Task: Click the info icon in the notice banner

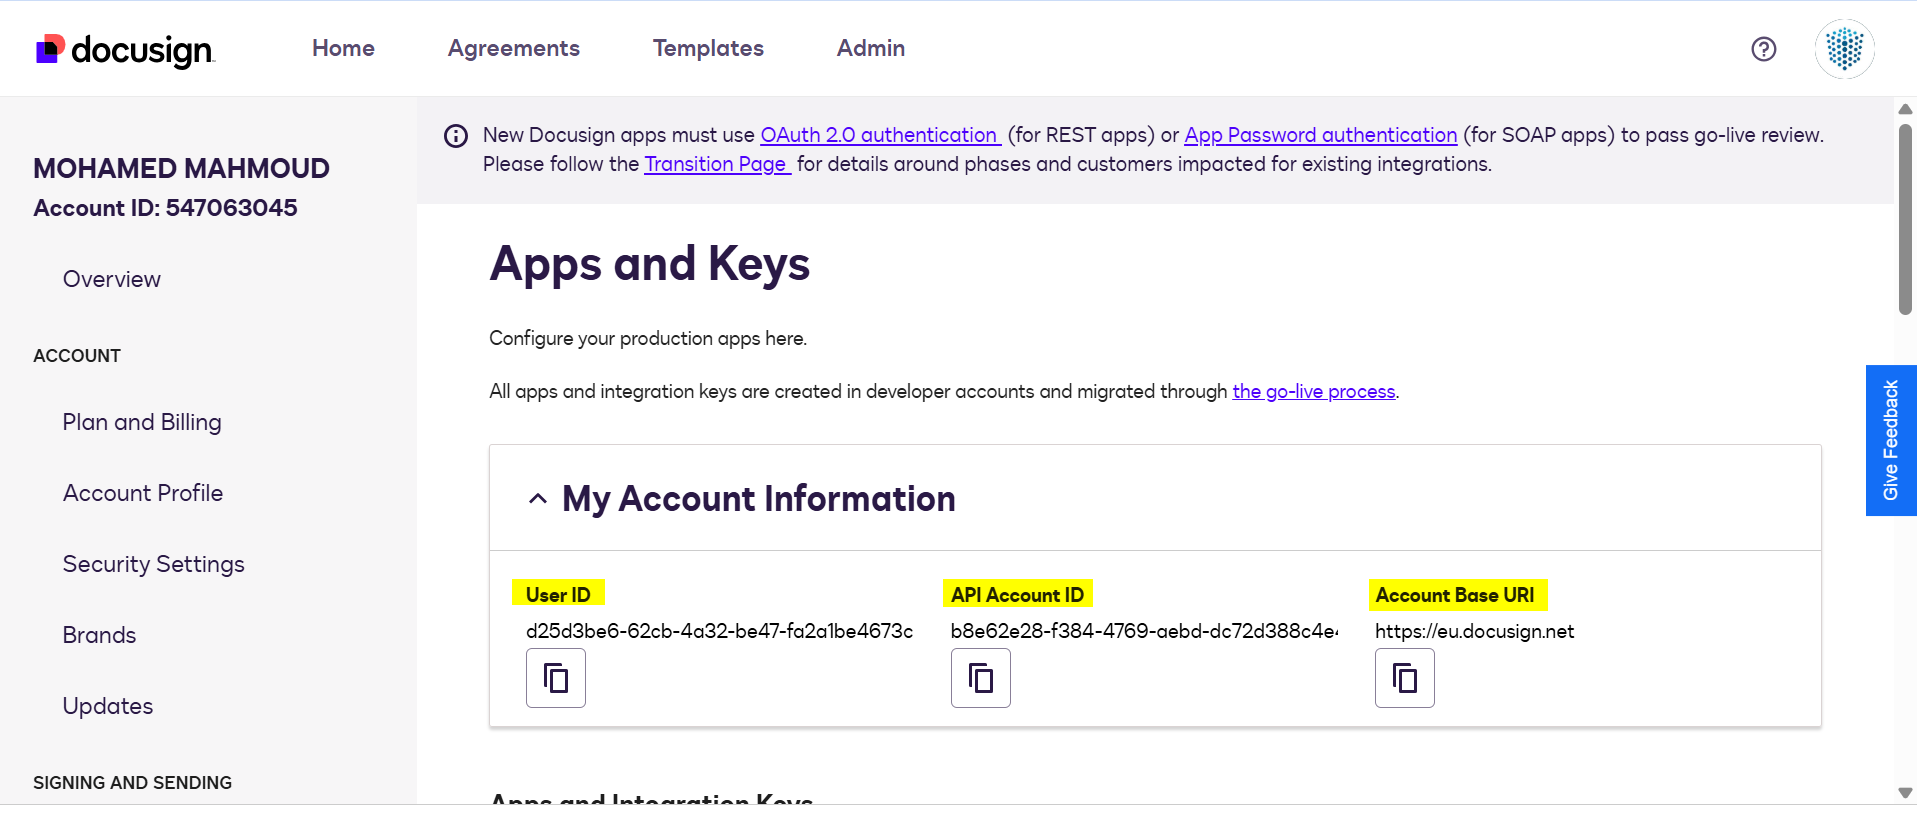Action: pyautogui.click(x=456, y=136)
